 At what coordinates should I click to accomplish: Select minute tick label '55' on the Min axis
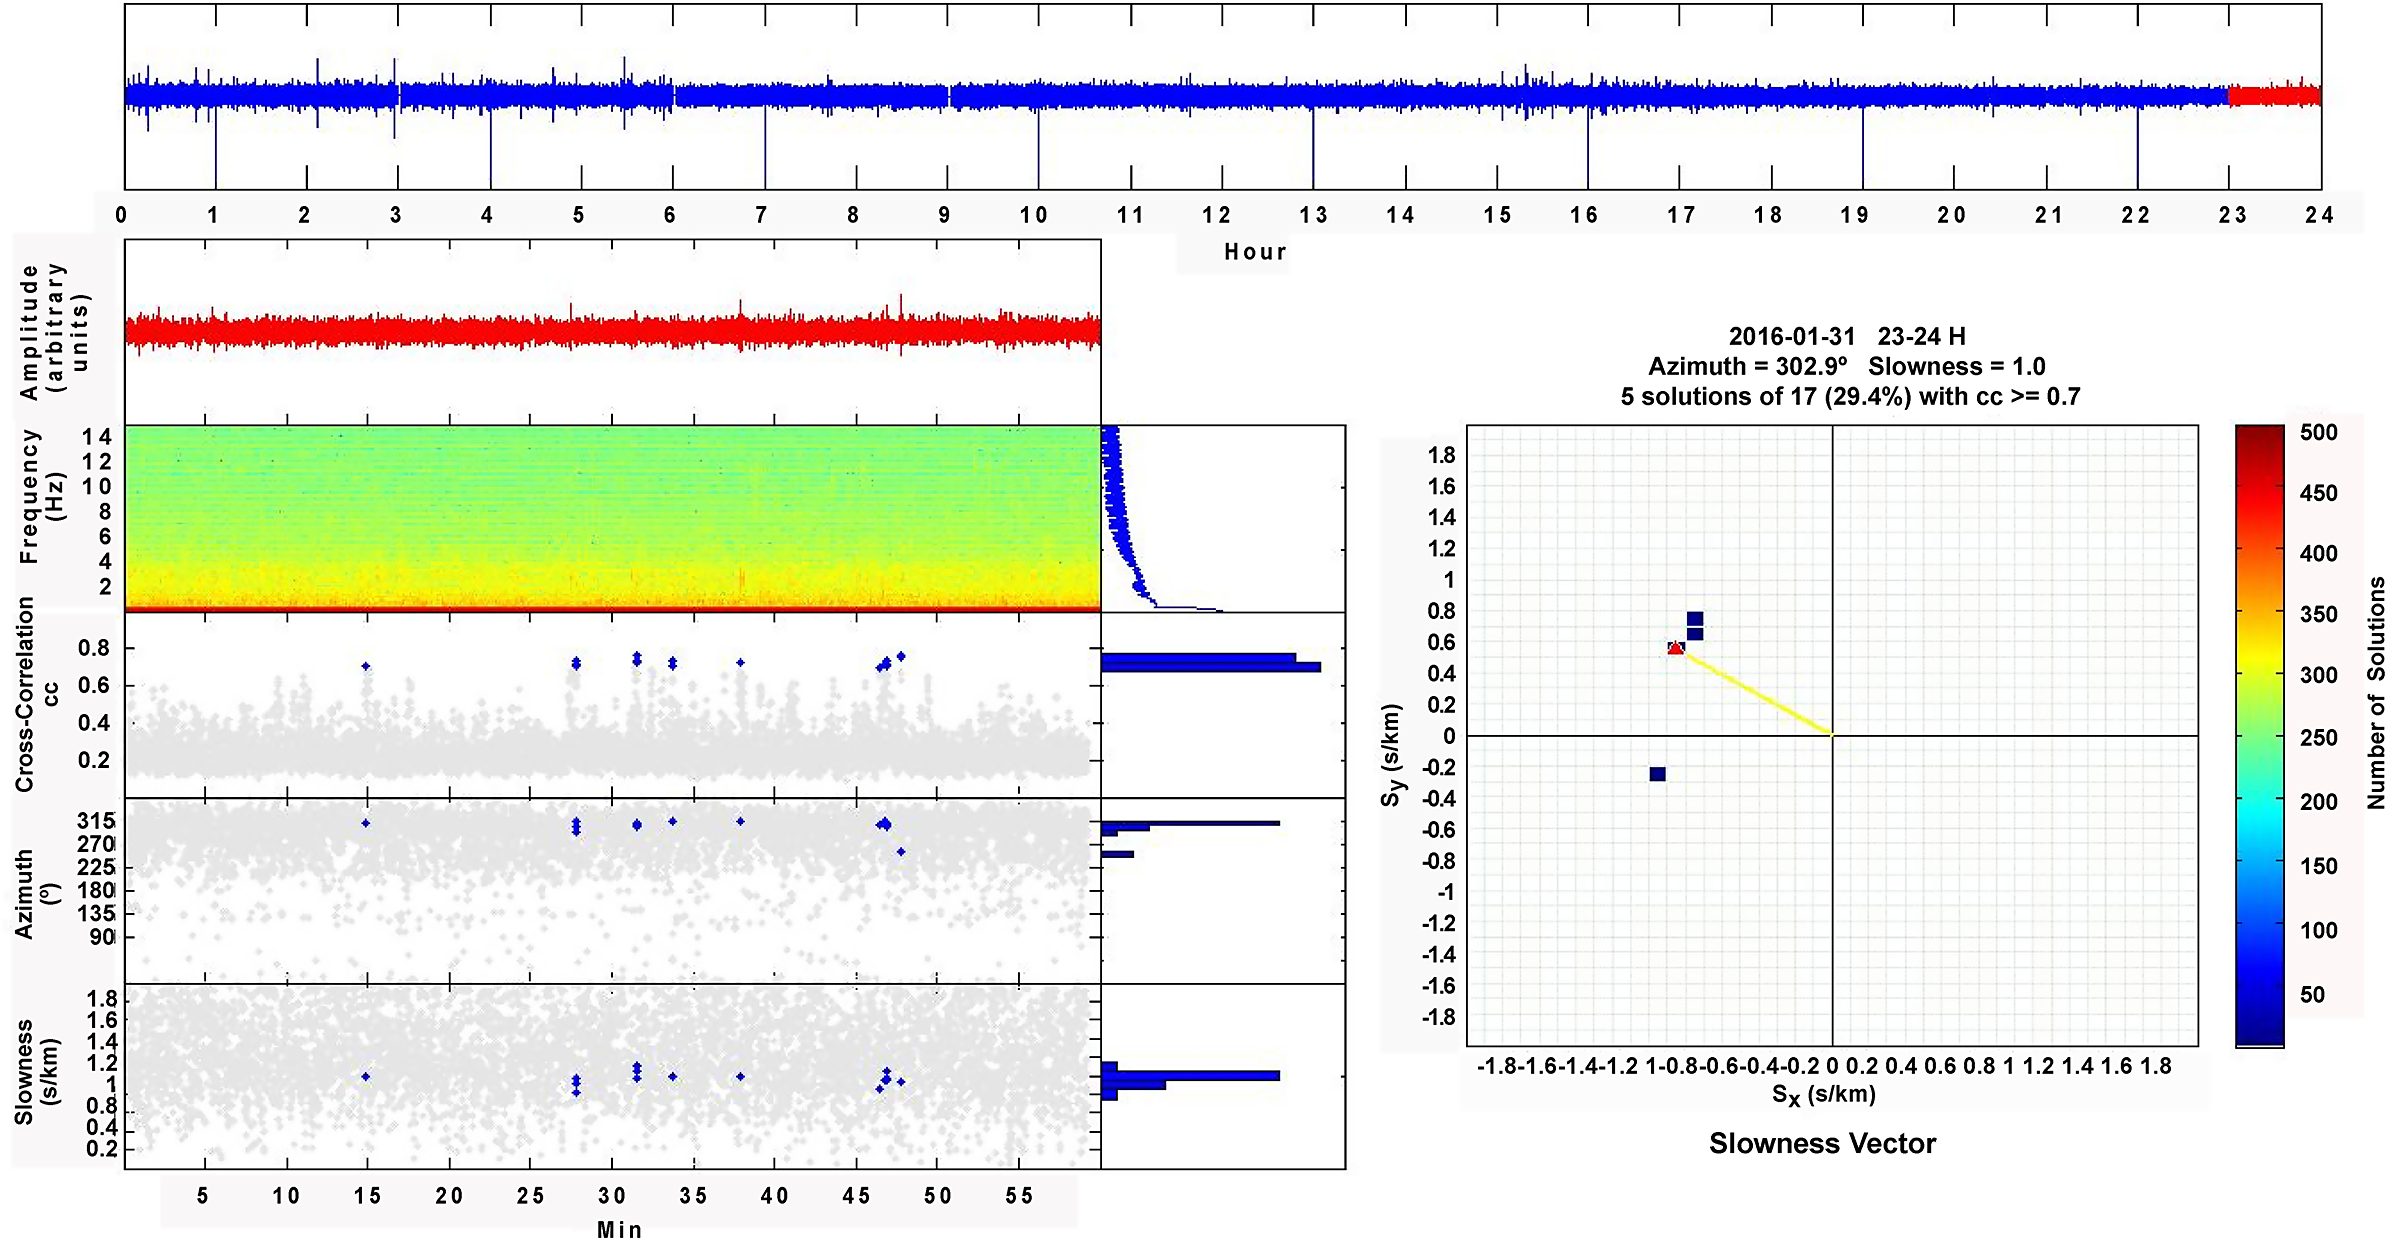click(x=1019, y=1196)
